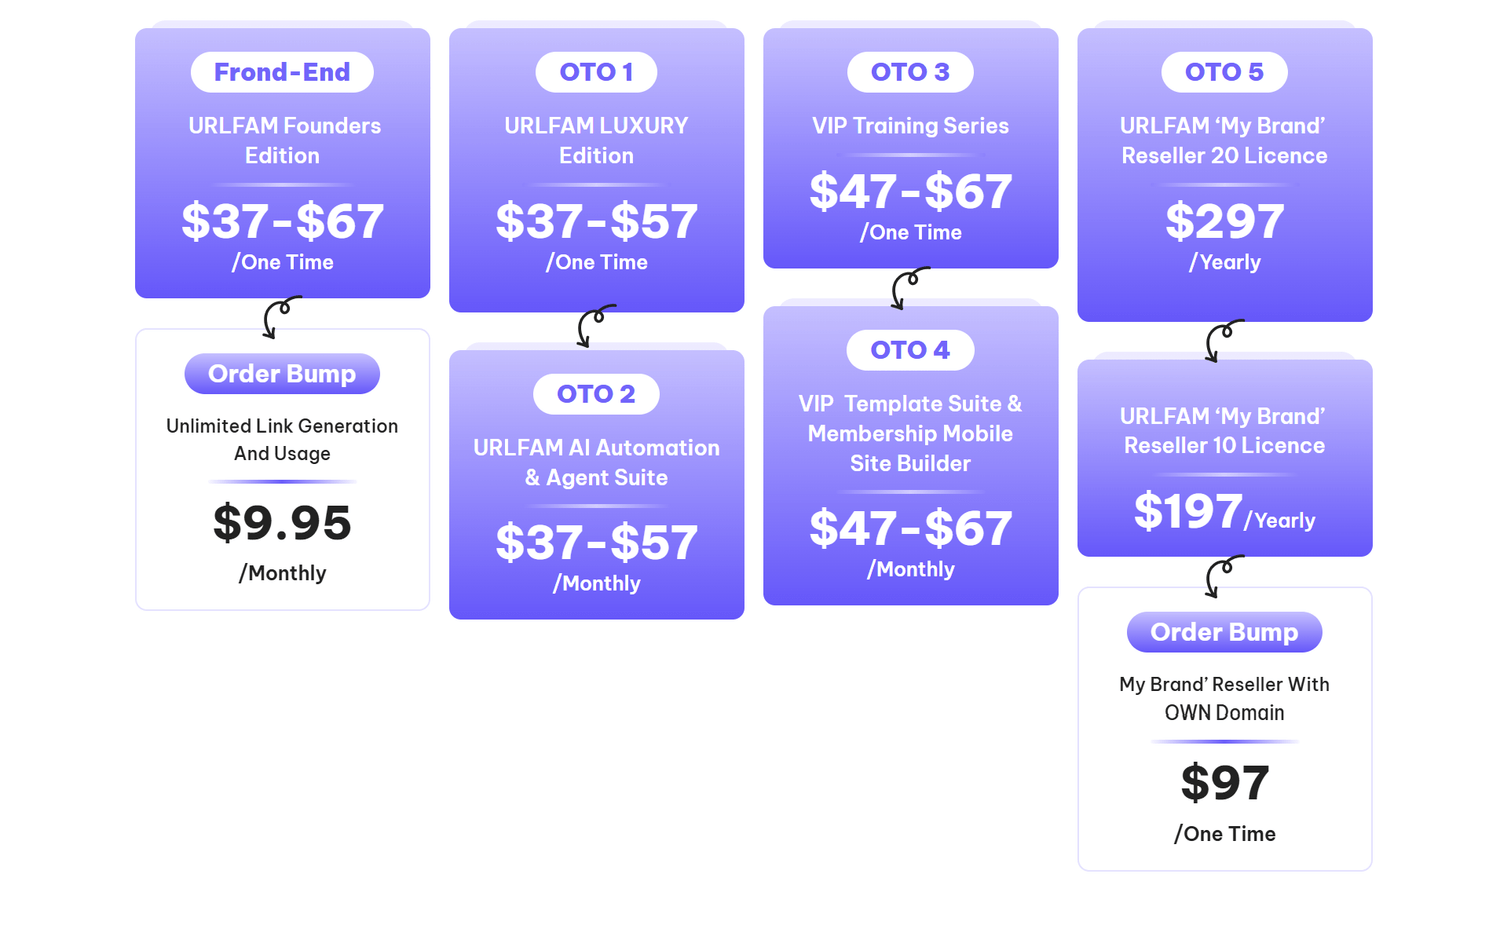Click the arrow directly below the $297 Yearly card
This screenshot has height=932, width=1500.
[1223, 341]
